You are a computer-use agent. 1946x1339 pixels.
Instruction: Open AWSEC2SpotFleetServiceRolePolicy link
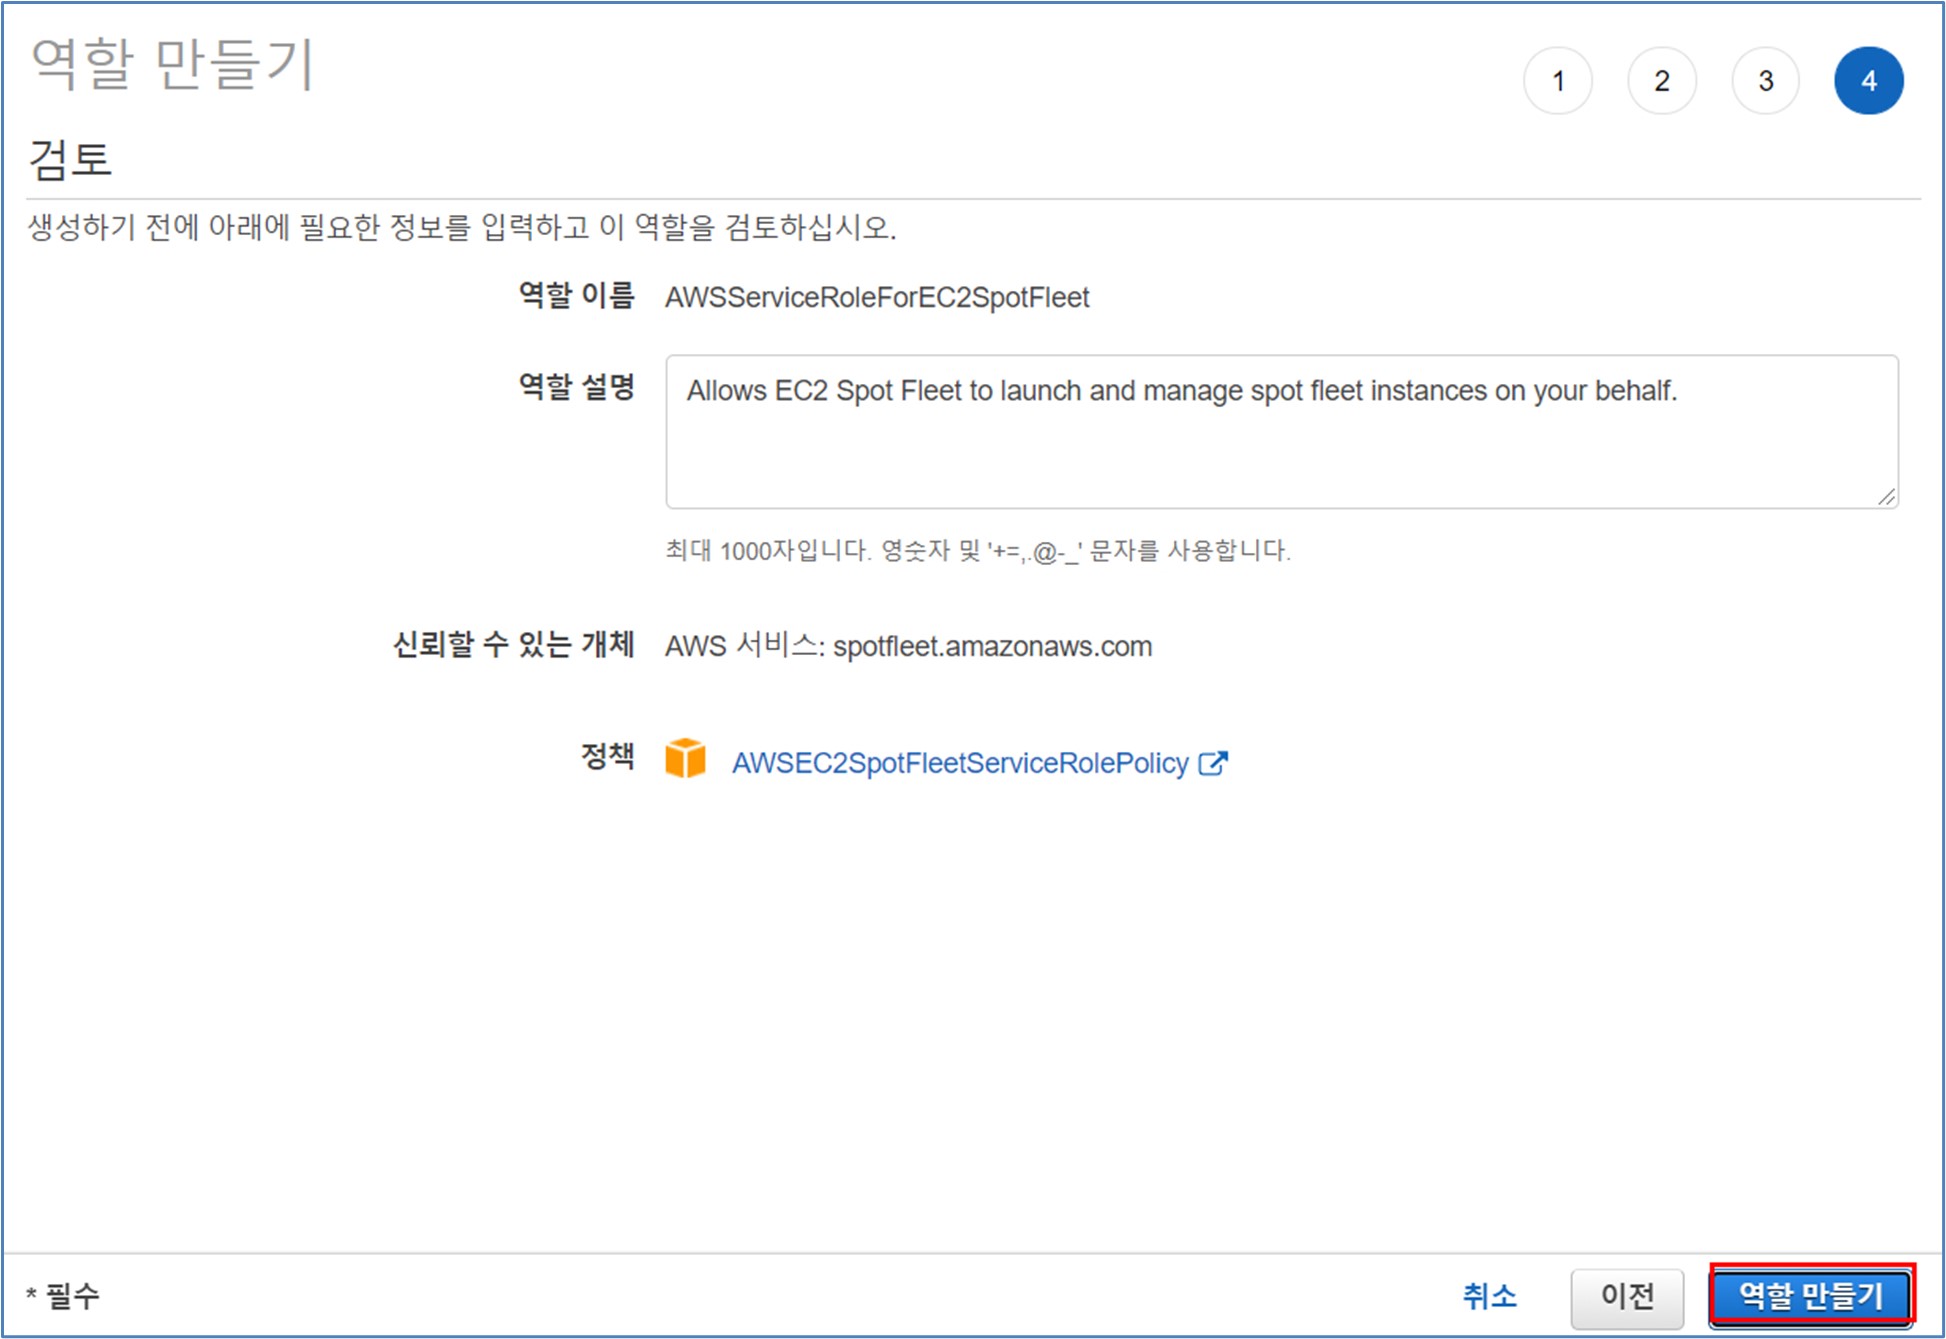click(x=959, y=763)
